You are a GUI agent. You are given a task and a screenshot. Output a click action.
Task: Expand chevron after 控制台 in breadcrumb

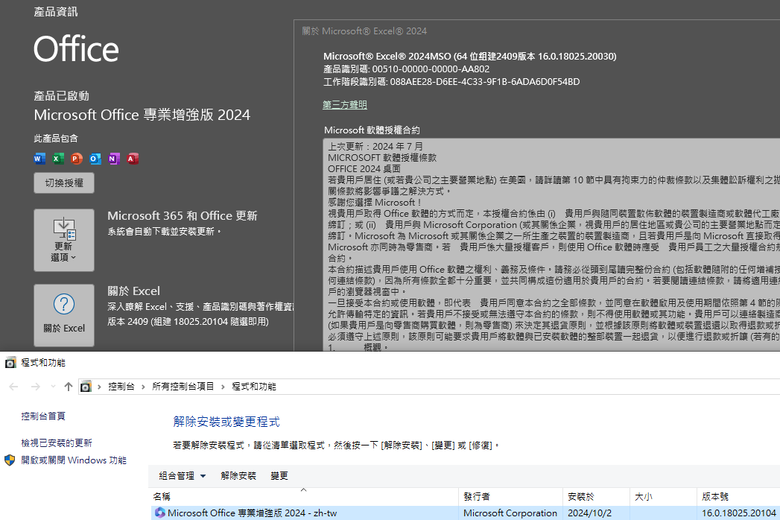(x=143, y=387)
